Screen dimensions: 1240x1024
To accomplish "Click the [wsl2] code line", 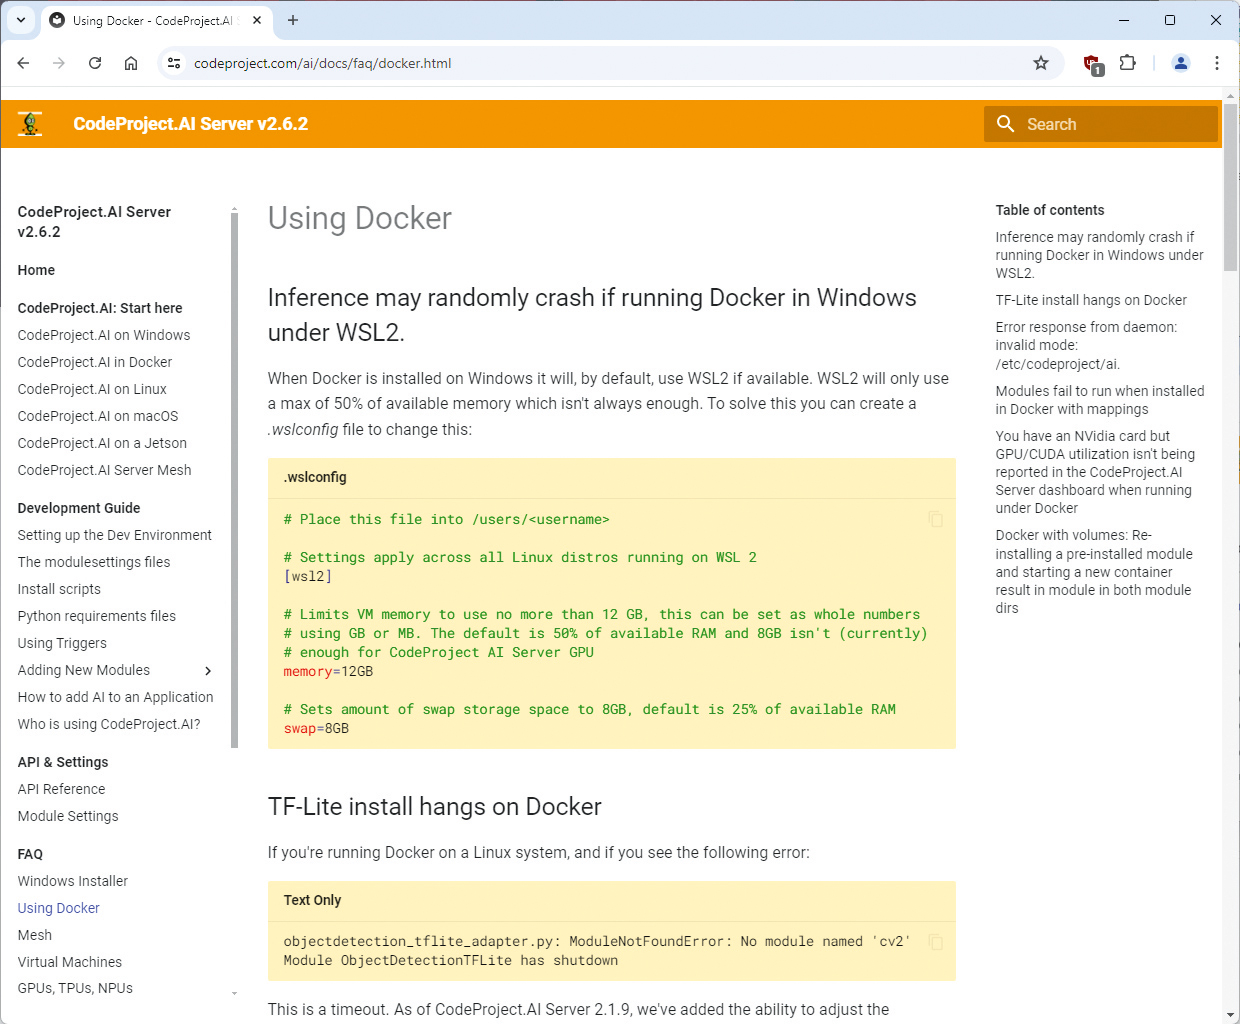I will (308, 576).
